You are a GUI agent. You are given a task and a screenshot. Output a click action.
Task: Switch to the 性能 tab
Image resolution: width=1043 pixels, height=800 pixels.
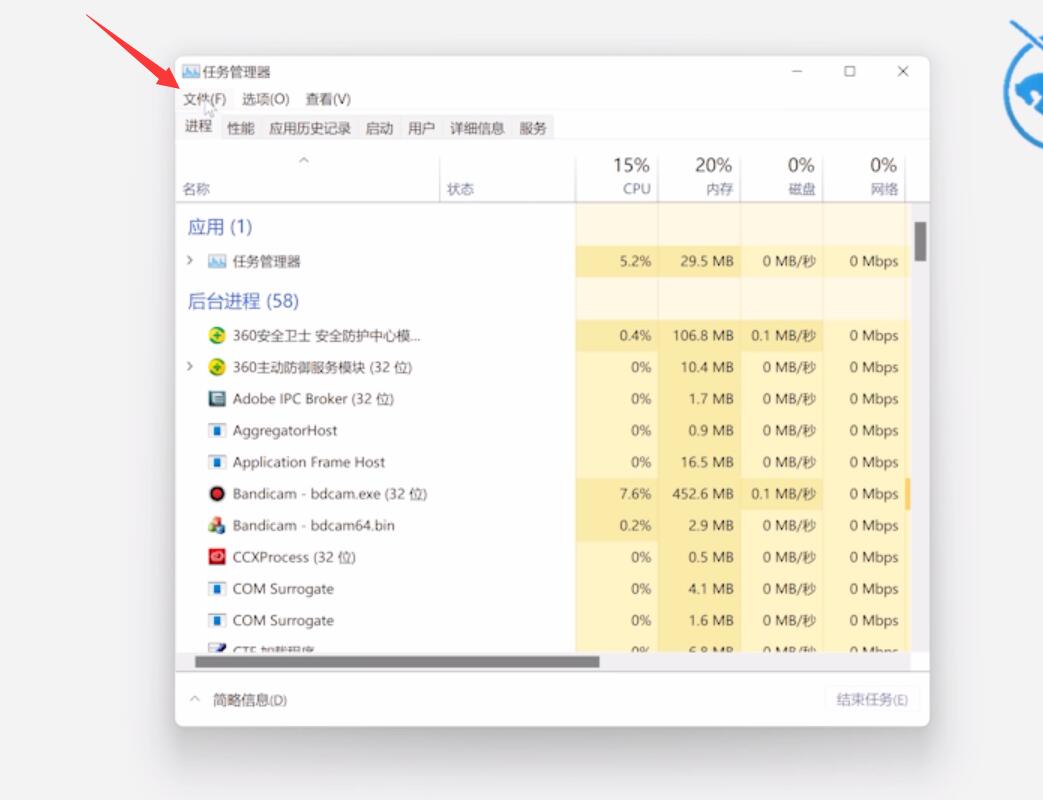tap(241, 128)
